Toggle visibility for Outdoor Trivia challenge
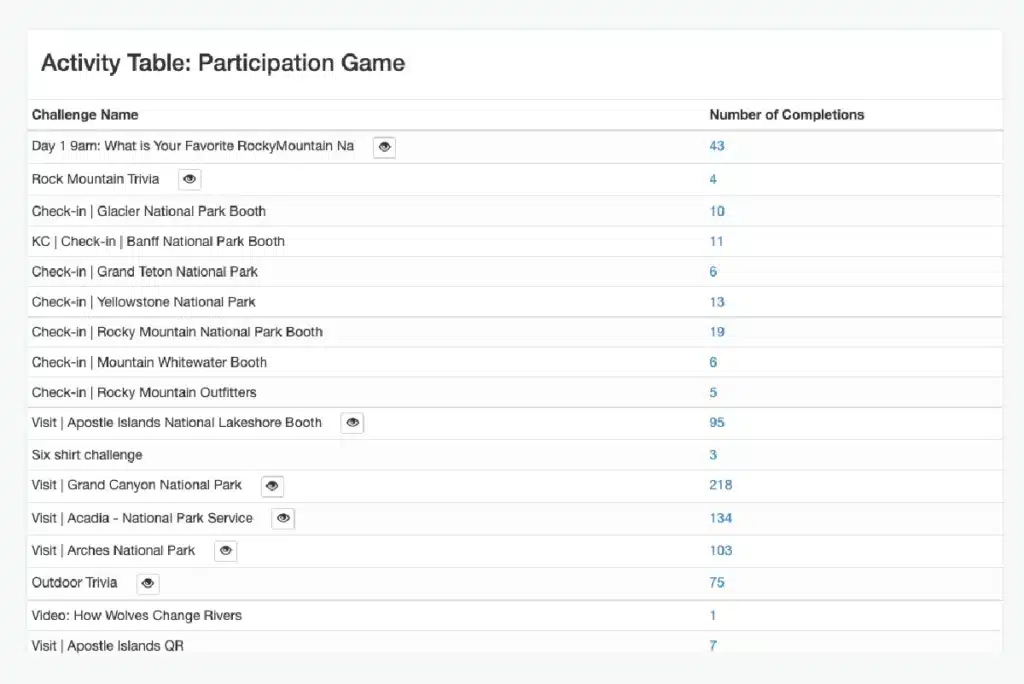Viewport: 1024px width, 684px height. click(148, 583)
